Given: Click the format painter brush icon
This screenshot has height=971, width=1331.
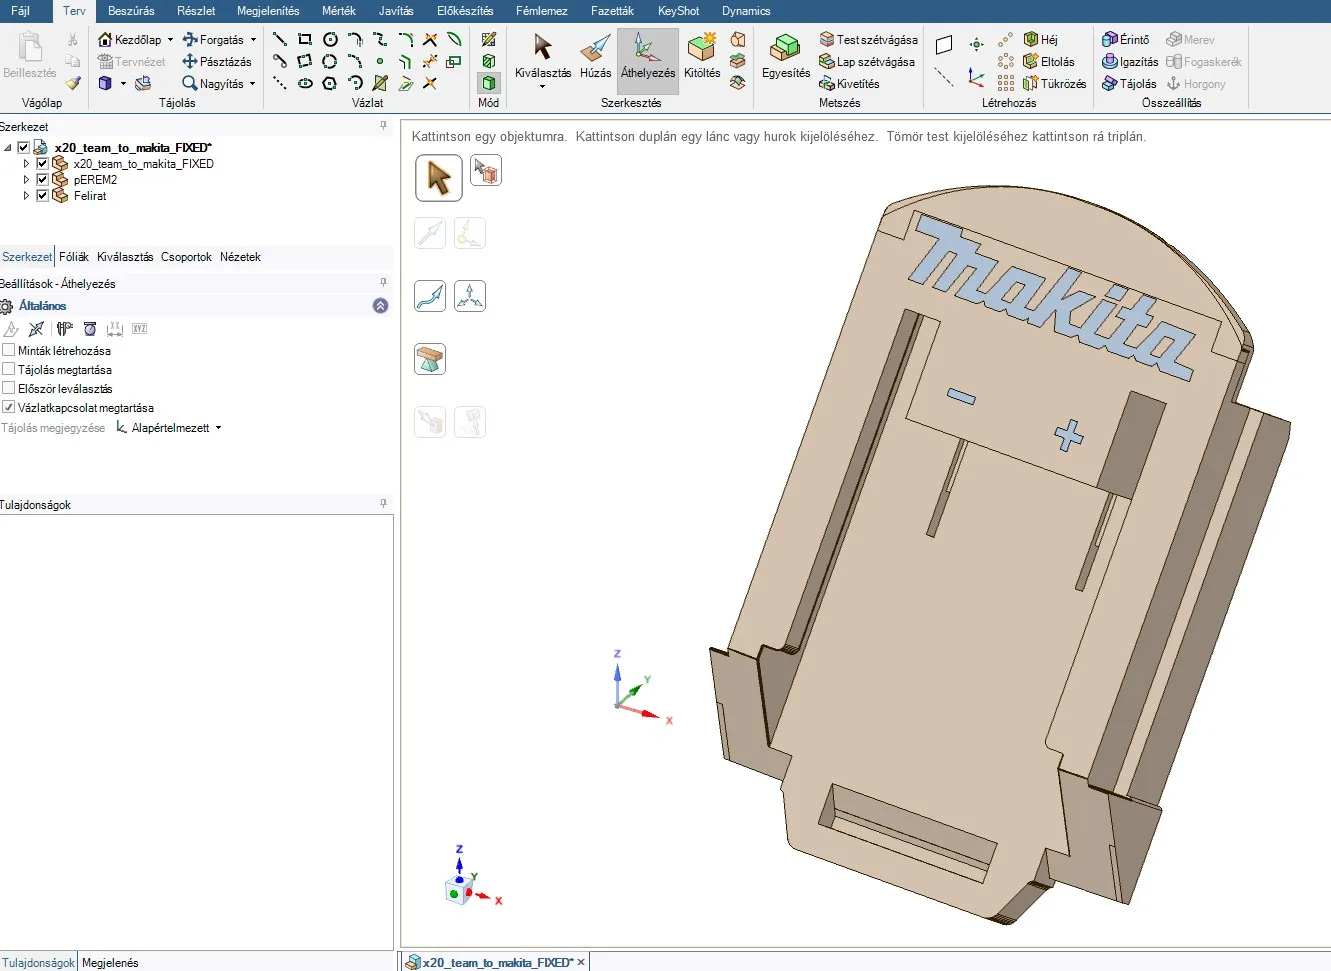Looking at the screenshot, I should coord(73,84).
